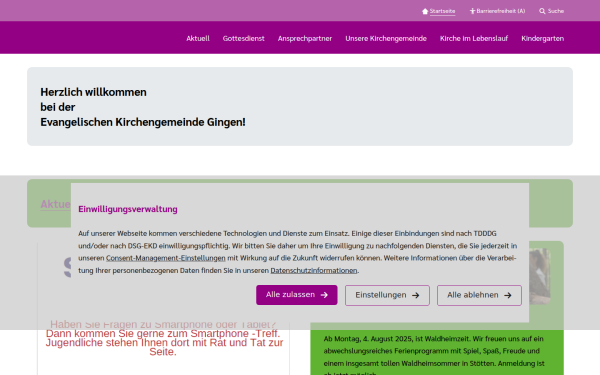Image resolution: width=600 pixels, height=375 pixels.
Task: Click the Einwilligungsverwaltung heading
Action: (x=128, y=209)
